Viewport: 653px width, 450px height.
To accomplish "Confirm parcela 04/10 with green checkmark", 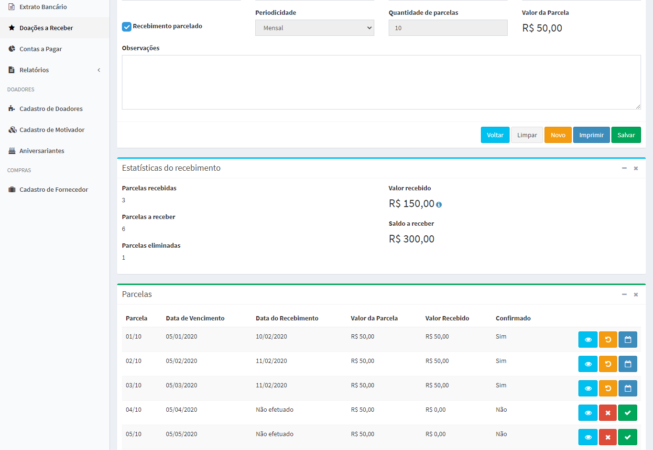I will click(x=628, y=412).
